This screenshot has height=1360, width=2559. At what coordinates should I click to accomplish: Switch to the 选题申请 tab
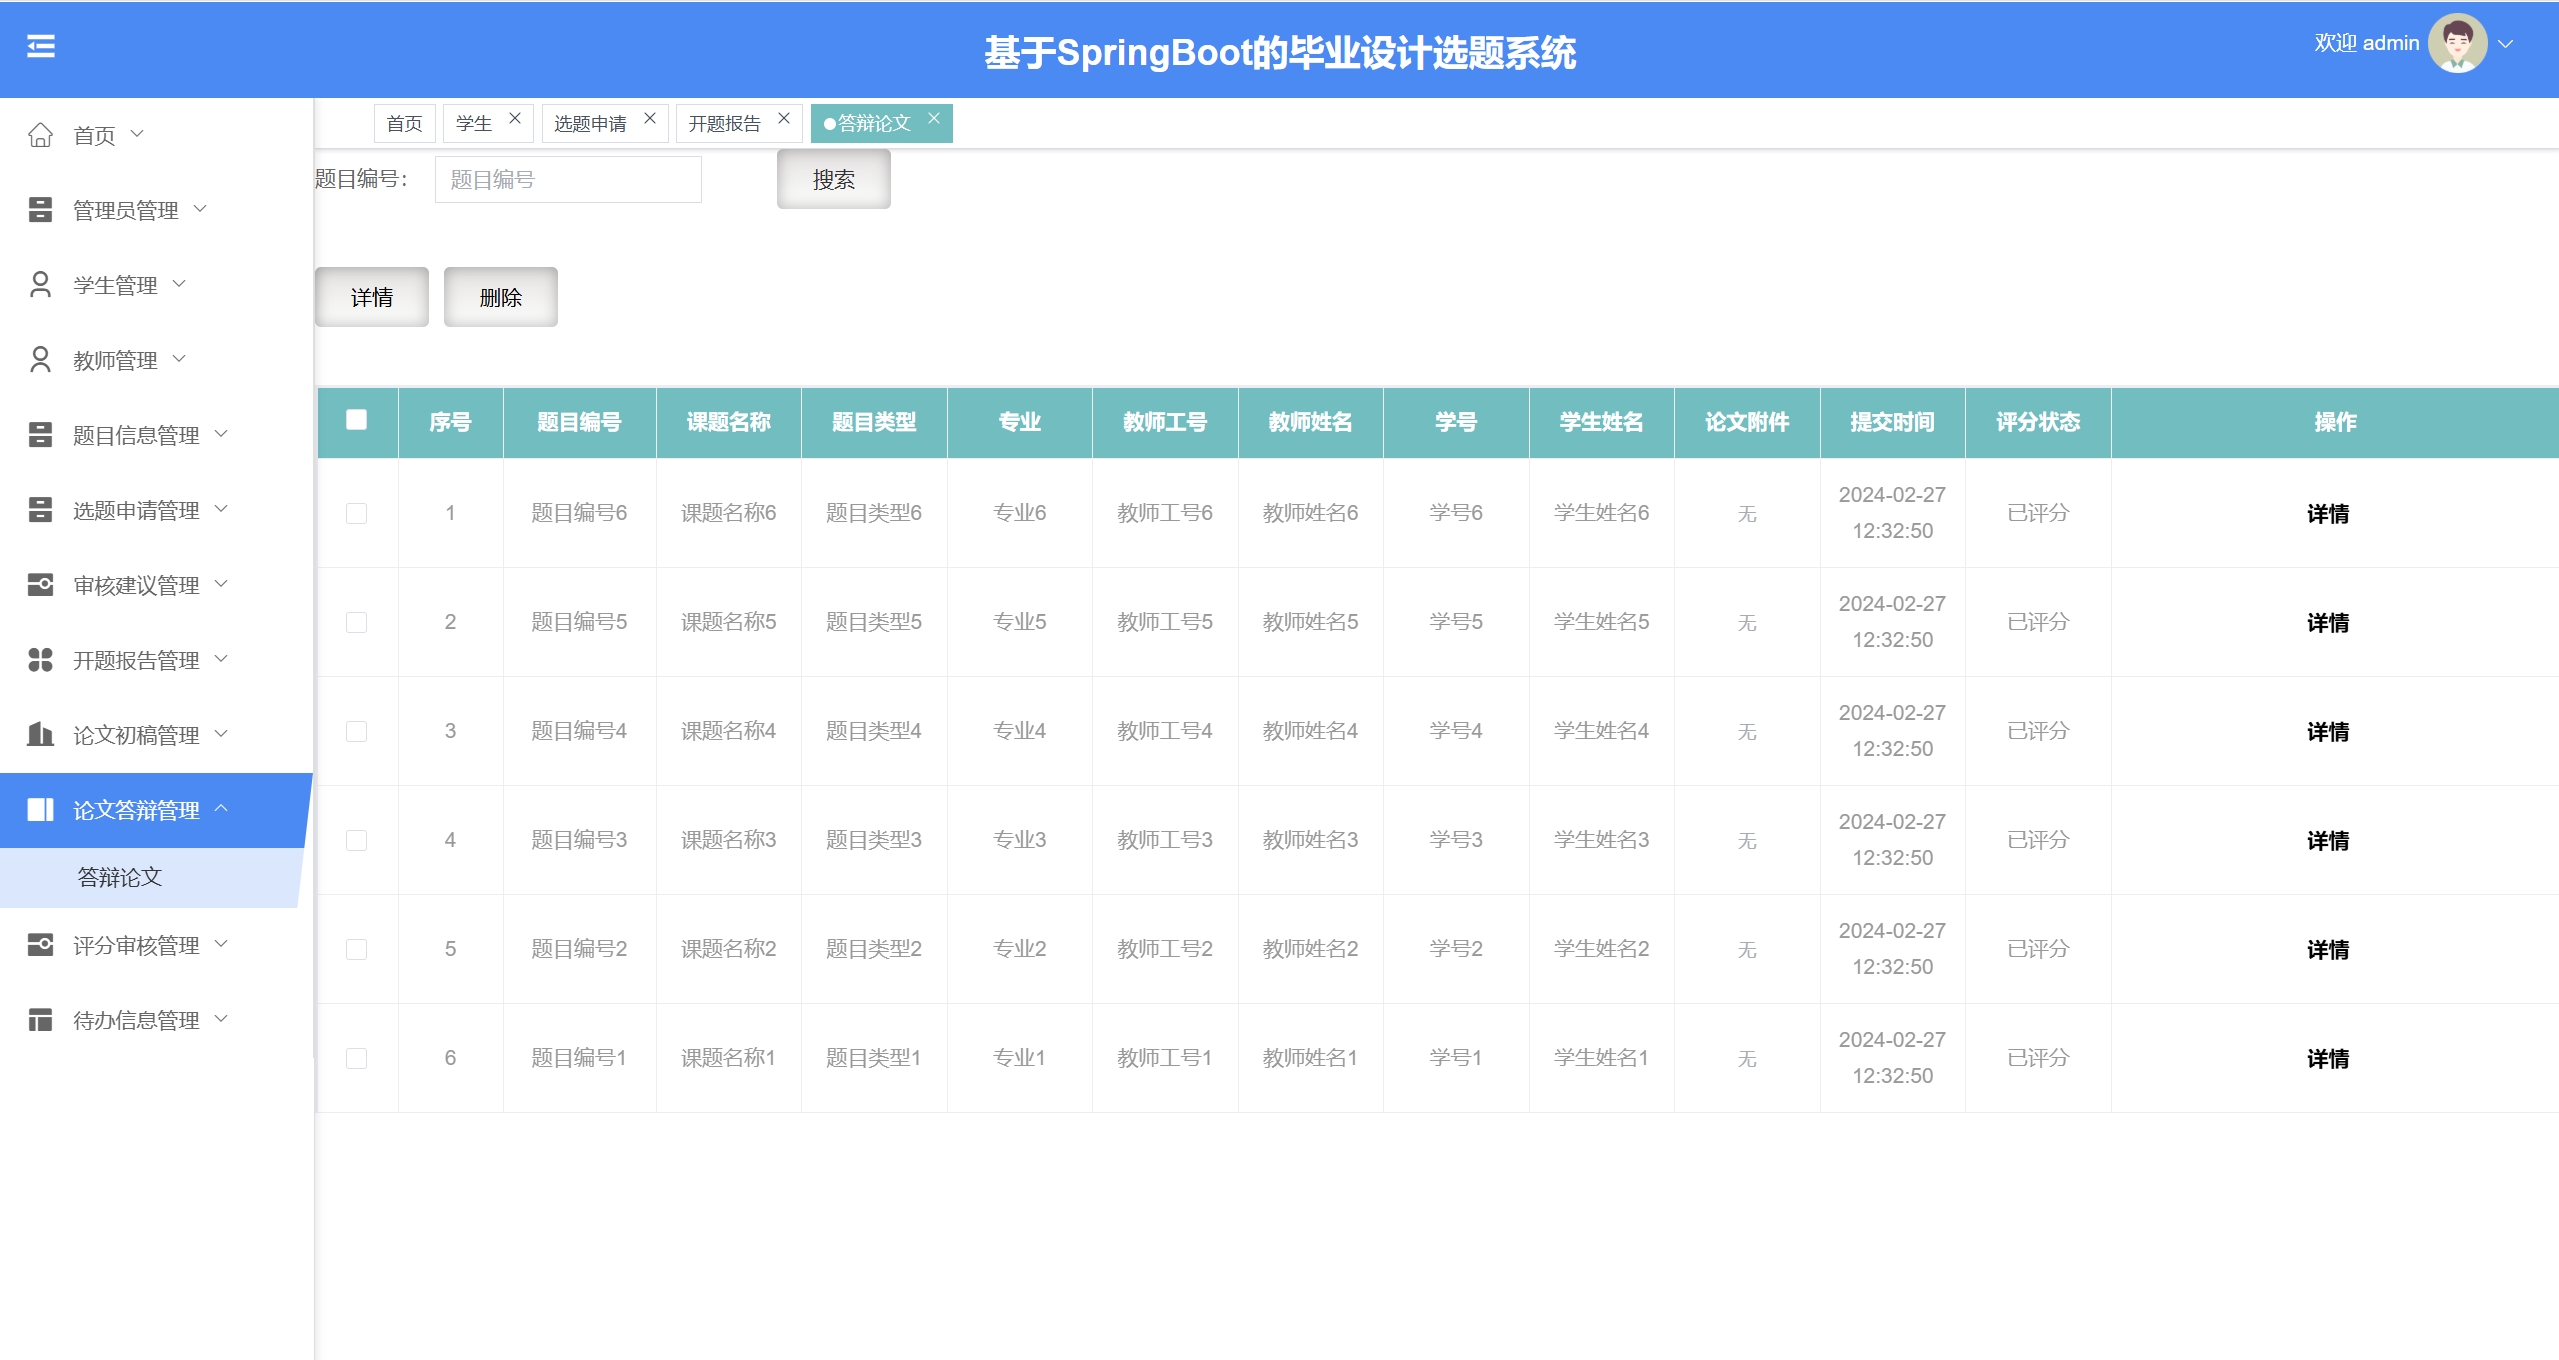point(590,123)
